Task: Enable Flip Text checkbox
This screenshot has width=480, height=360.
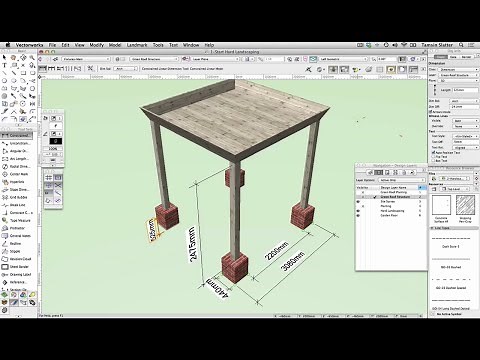Action: [x=434, y=156]
